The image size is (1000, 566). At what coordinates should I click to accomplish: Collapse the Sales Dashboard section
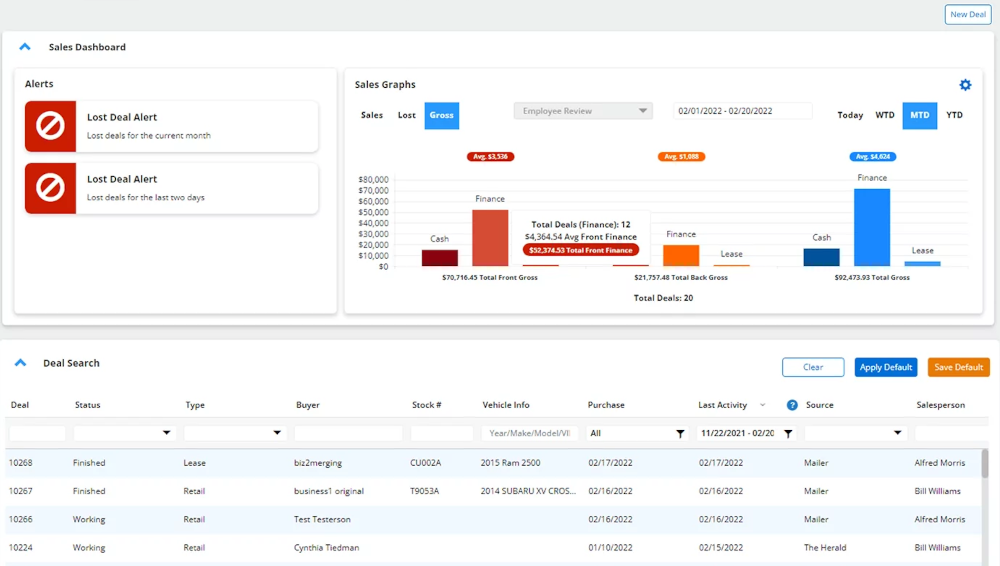[25, 47]
